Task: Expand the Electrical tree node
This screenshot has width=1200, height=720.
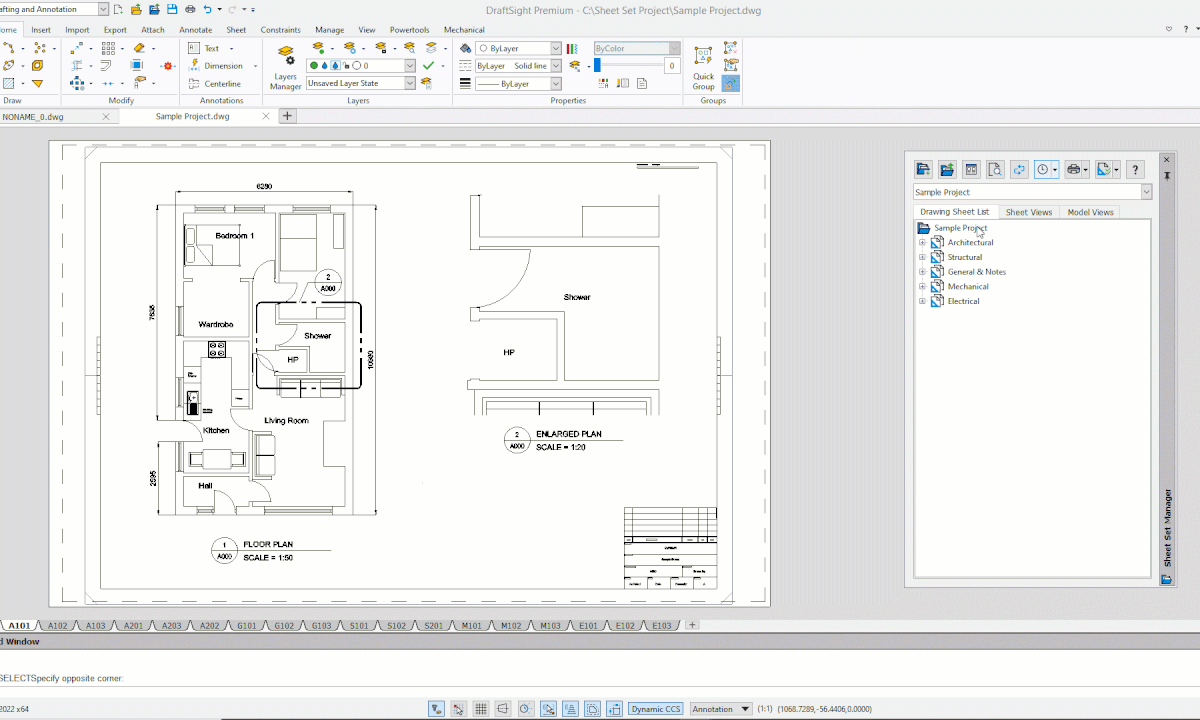Action: point(922,301)
